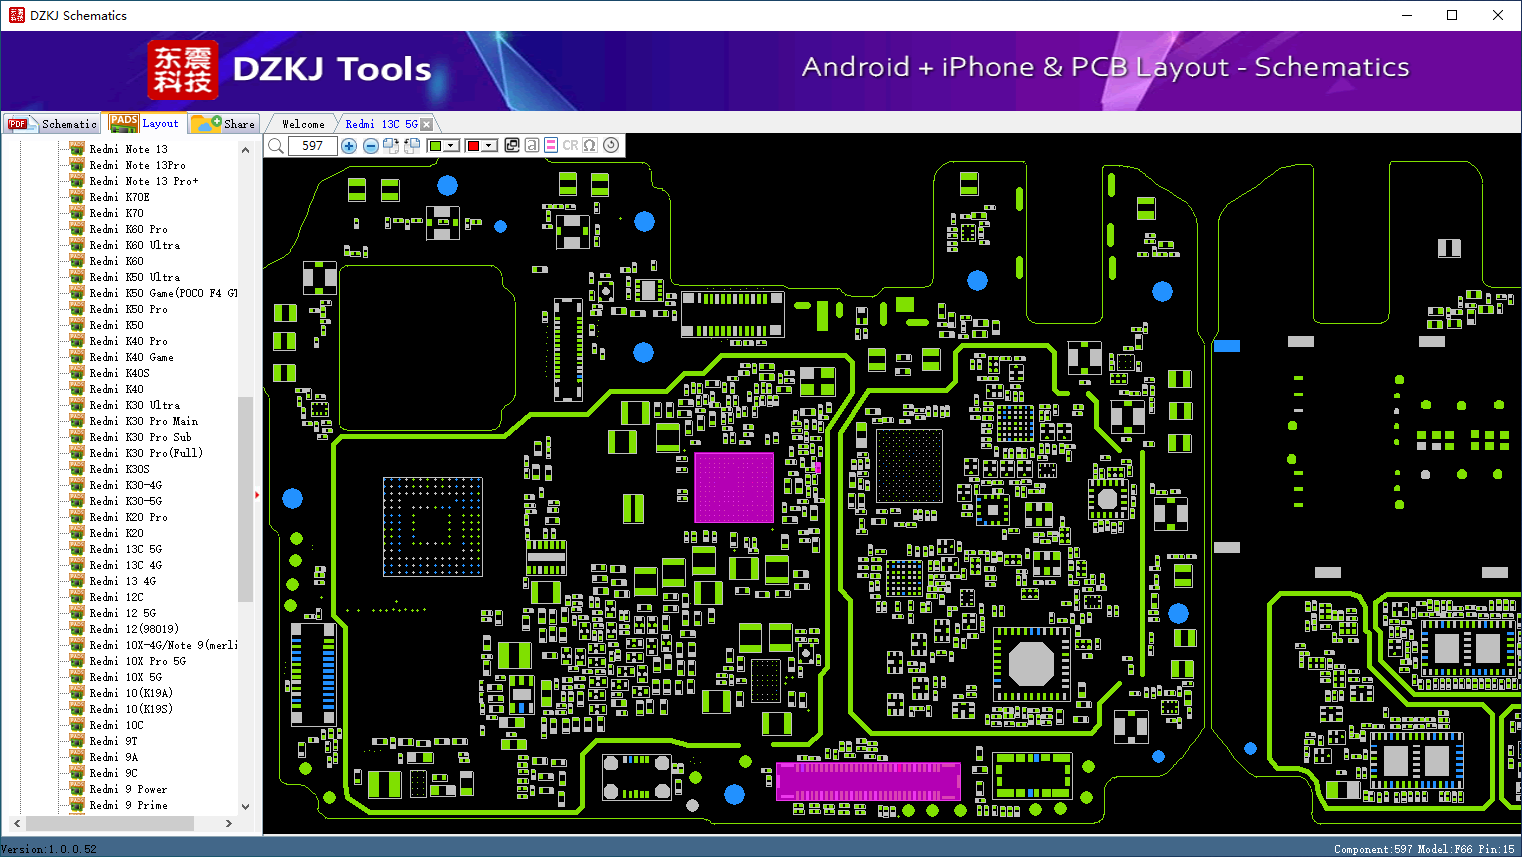Select Redmi K60 Pro layout

pyautogui.click(x=128, y=229)
